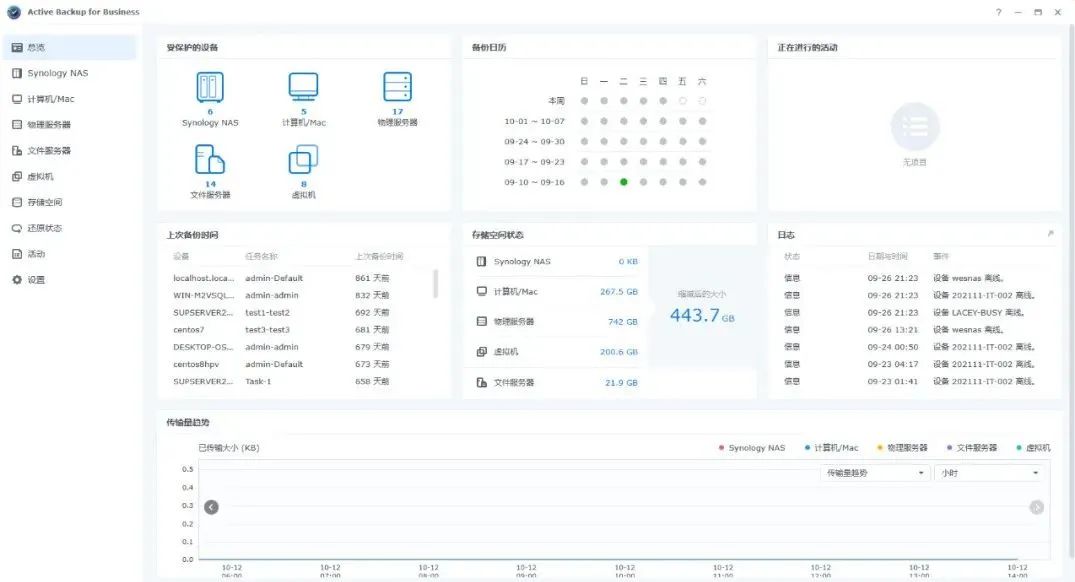Click the 200.6 GB storage value
Screen dimensions: 1075x582
pos(618,352)
